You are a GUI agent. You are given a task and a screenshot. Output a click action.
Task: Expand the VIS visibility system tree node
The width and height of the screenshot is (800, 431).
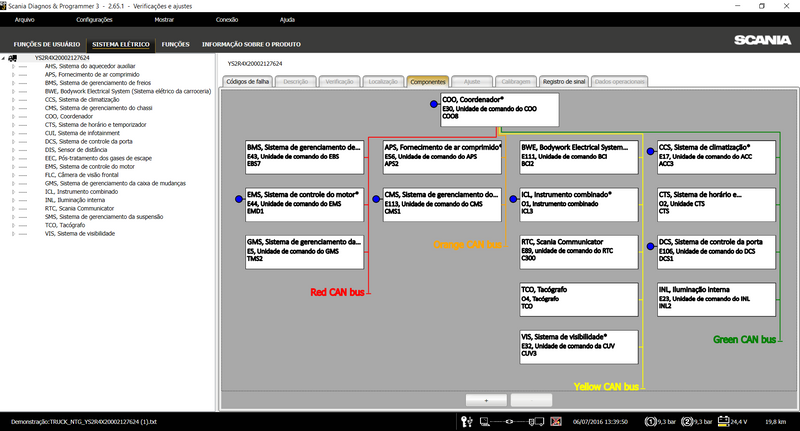pos(13,234)
